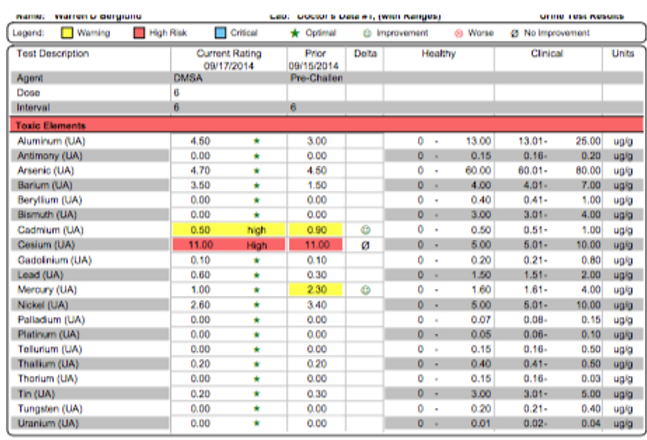Click the optimal star in the Uranium row
647x440 pixels.
pyautogui.click(x=256, y=423)
